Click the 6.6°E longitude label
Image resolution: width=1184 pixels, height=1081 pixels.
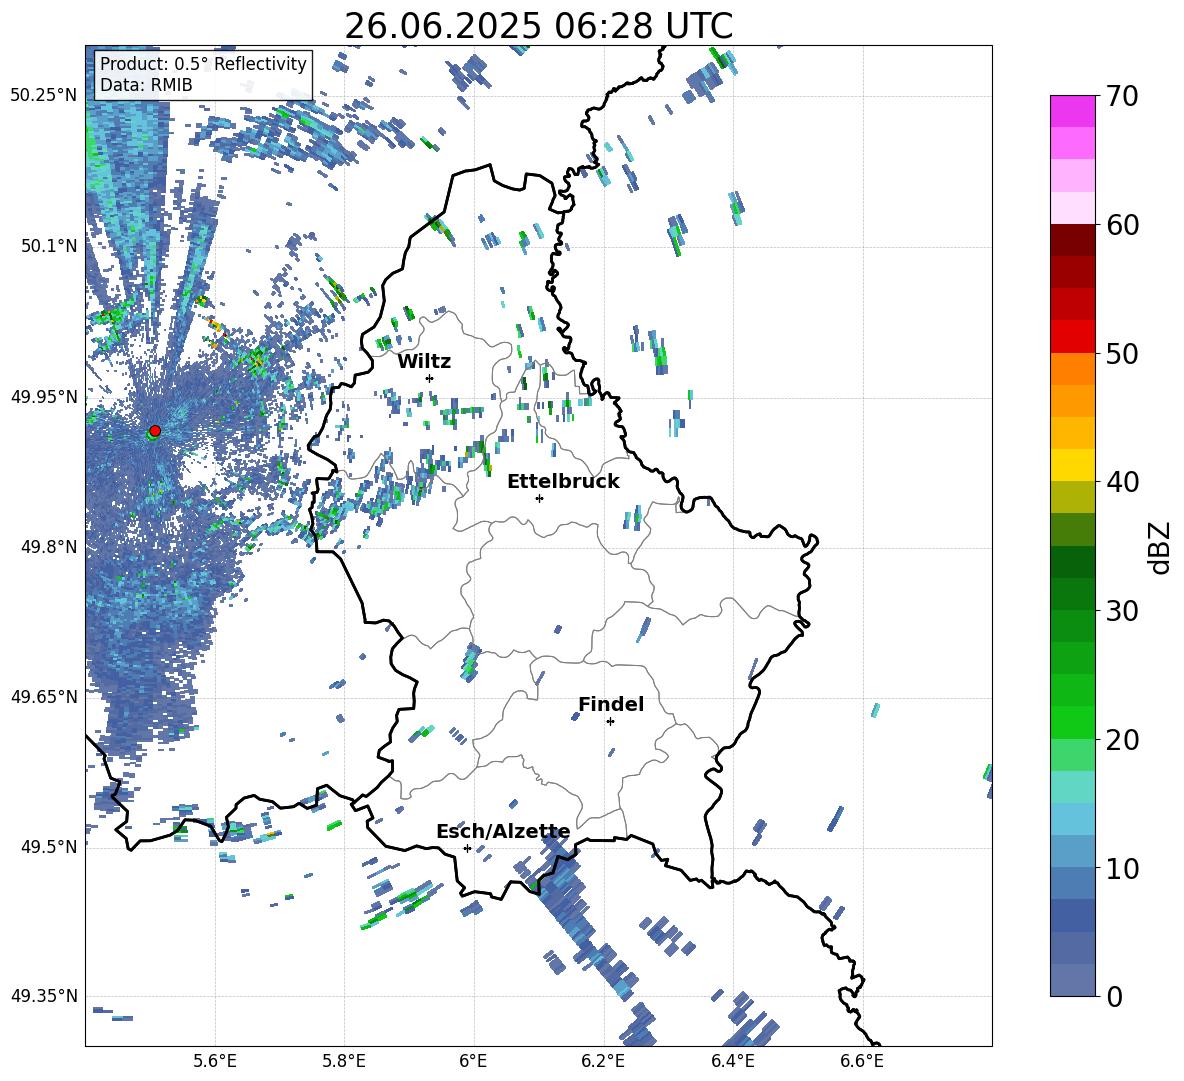pos(862,1061)
